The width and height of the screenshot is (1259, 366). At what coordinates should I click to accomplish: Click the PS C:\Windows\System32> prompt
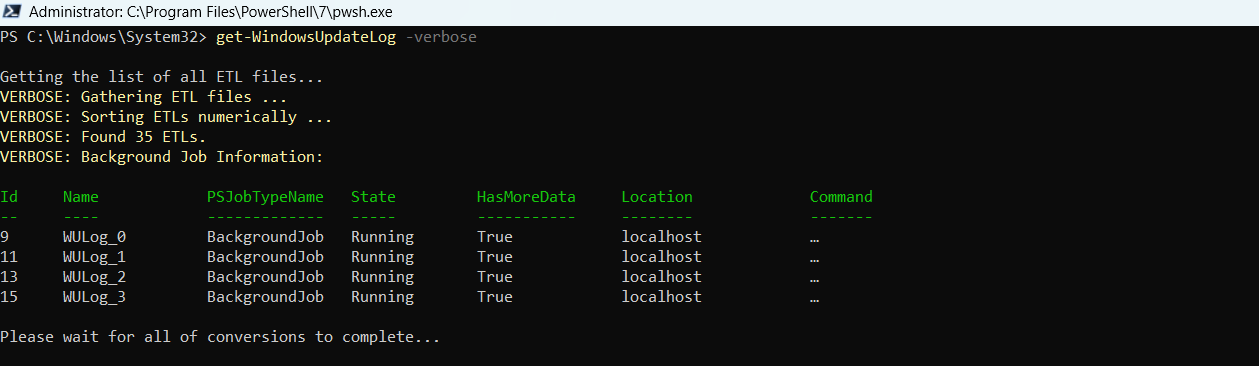click(104, 37)
